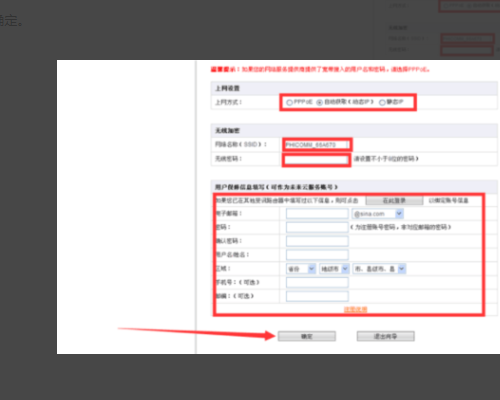Select the PPPoE connection radio button
500x400 pixels.
(x=289, y=102)
